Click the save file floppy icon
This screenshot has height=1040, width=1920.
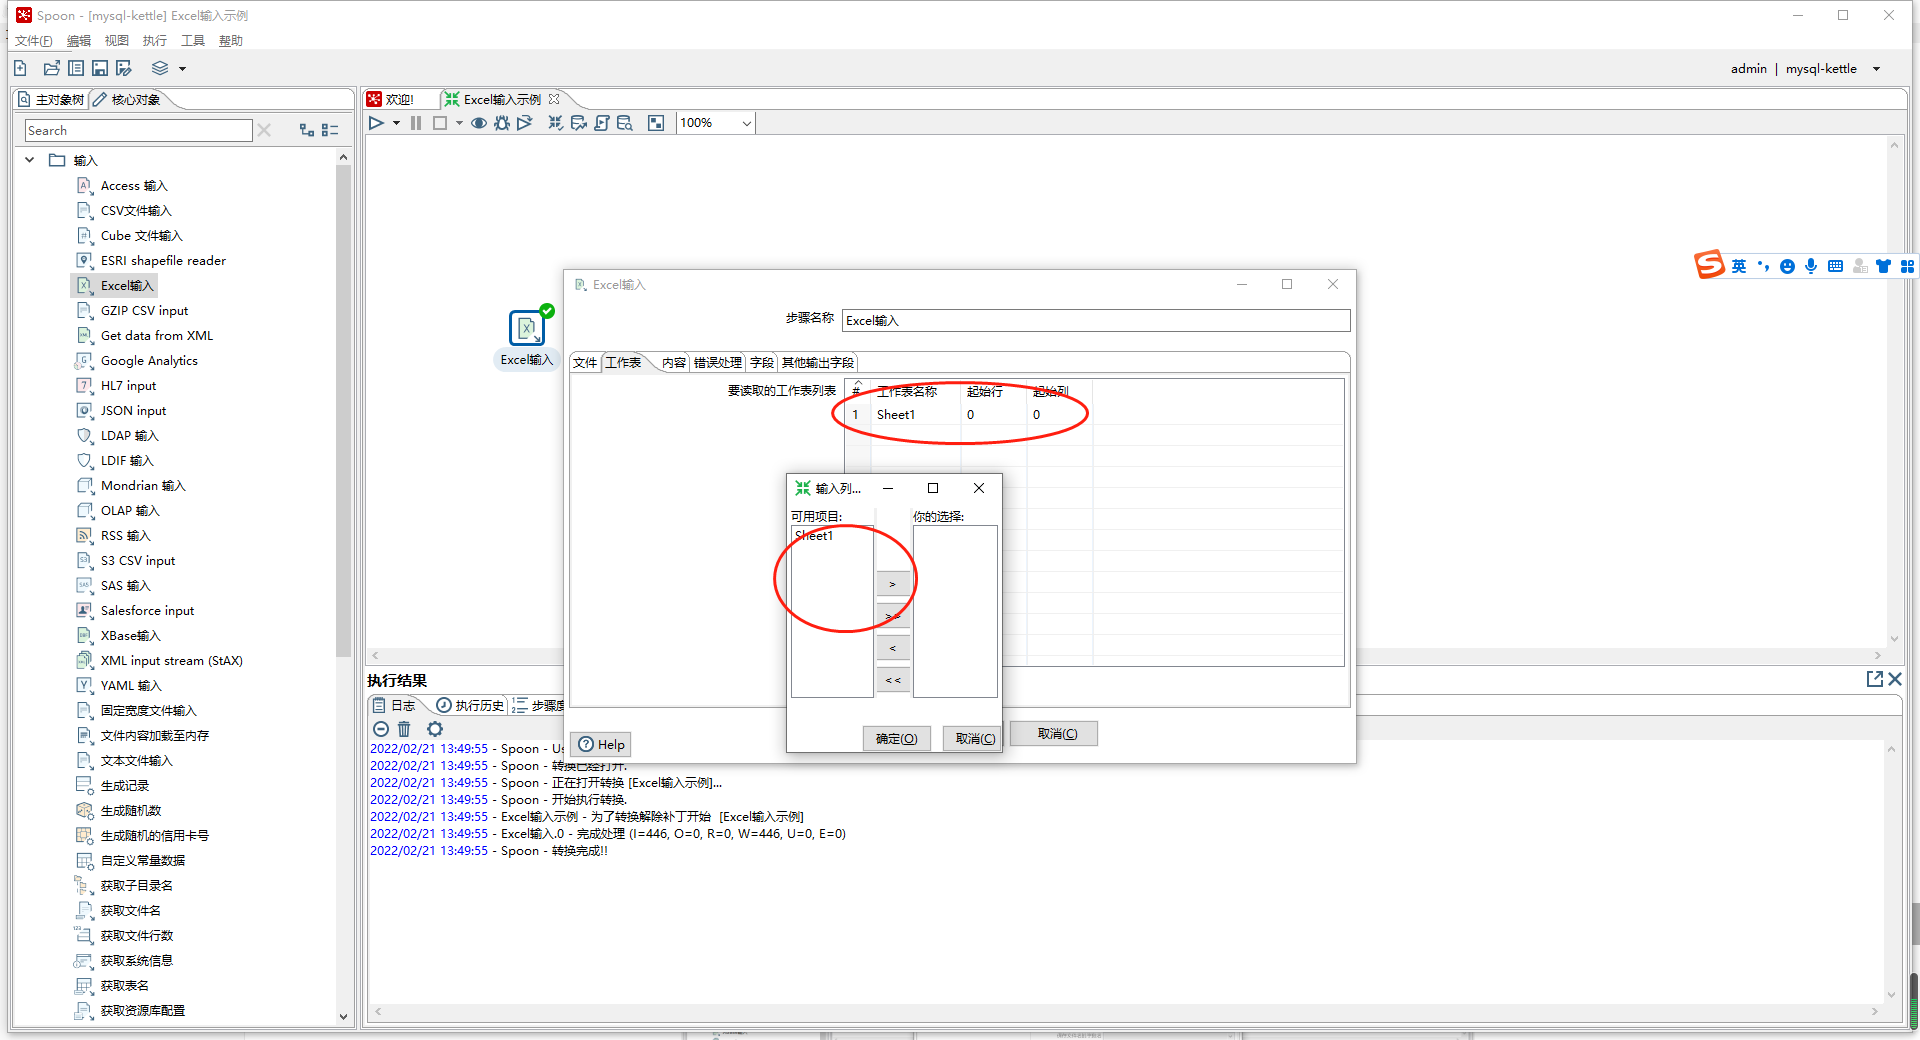100,68
